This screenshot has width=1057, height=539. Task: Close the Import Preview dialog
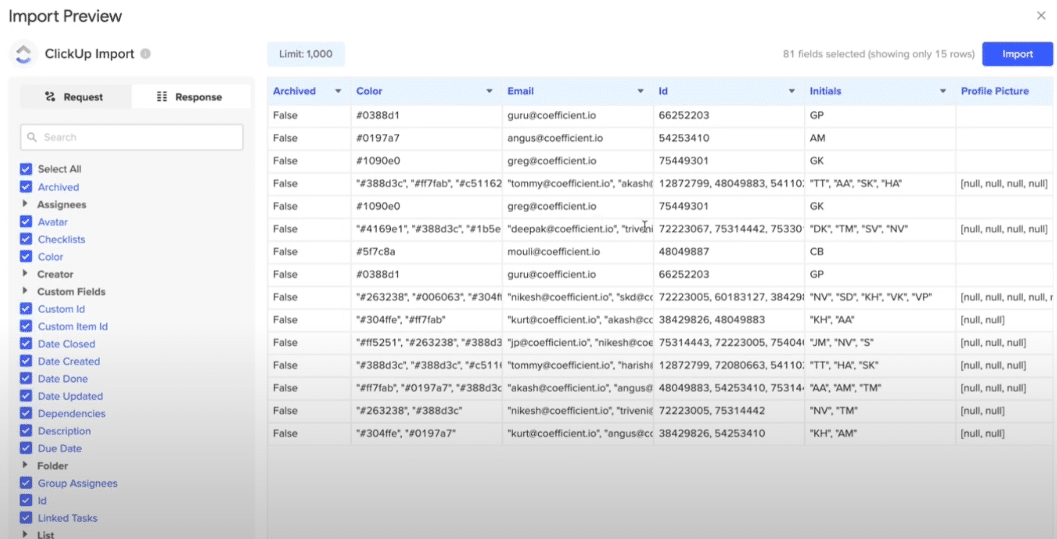tap(1041, 15)
